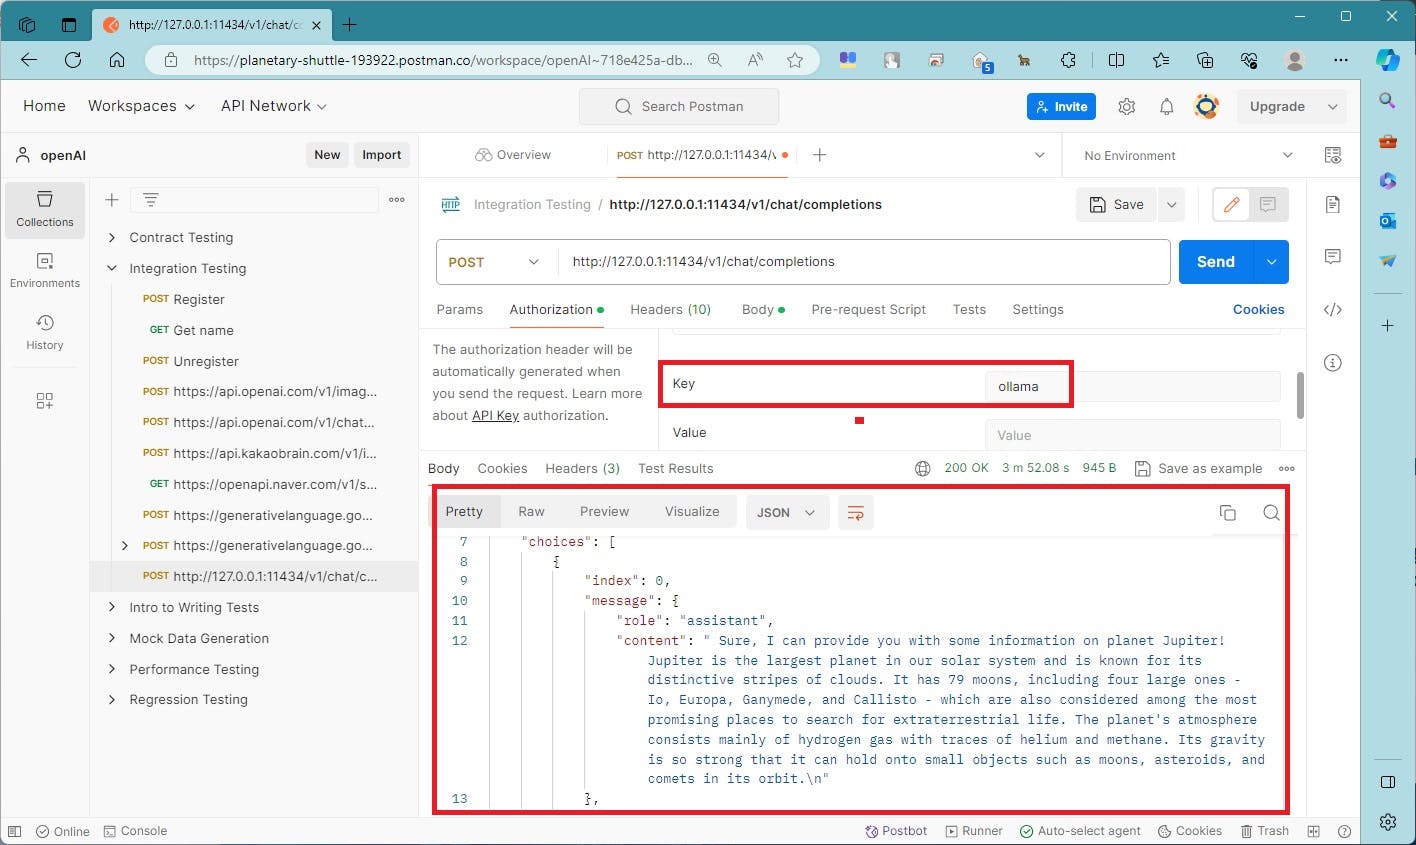Open the Environments sidebar panel
Screen dimensions: 1416x845
[x=45, y=271]
